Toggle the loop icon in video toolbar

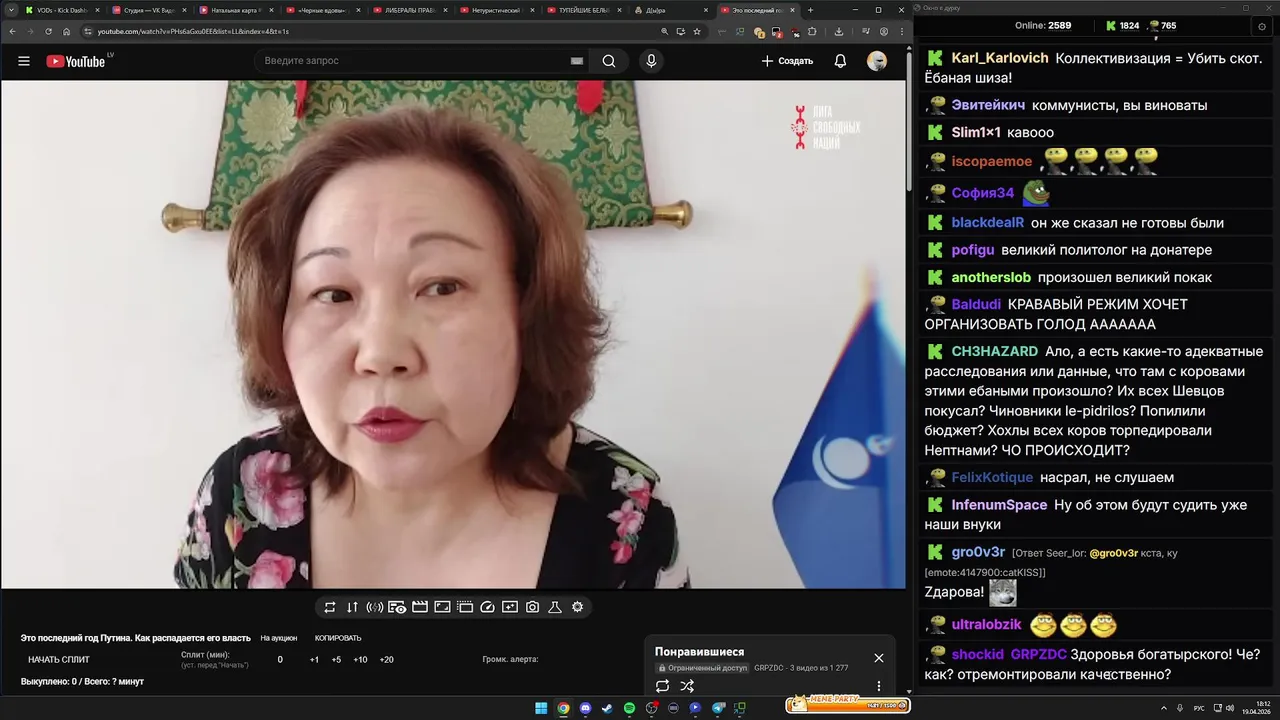(330, 607)
